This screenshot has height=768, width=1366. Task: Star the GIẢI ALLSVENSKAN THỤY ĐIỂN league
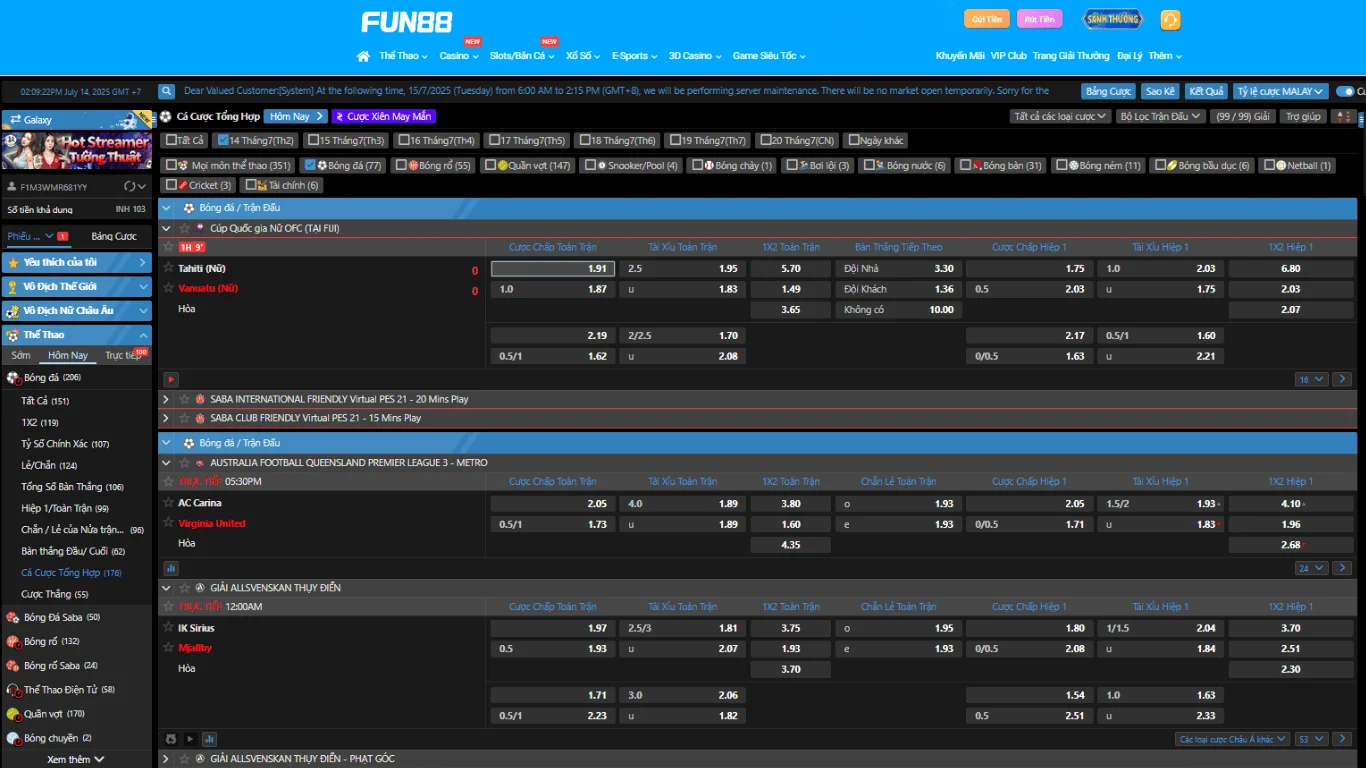click(x=184, y=588)
